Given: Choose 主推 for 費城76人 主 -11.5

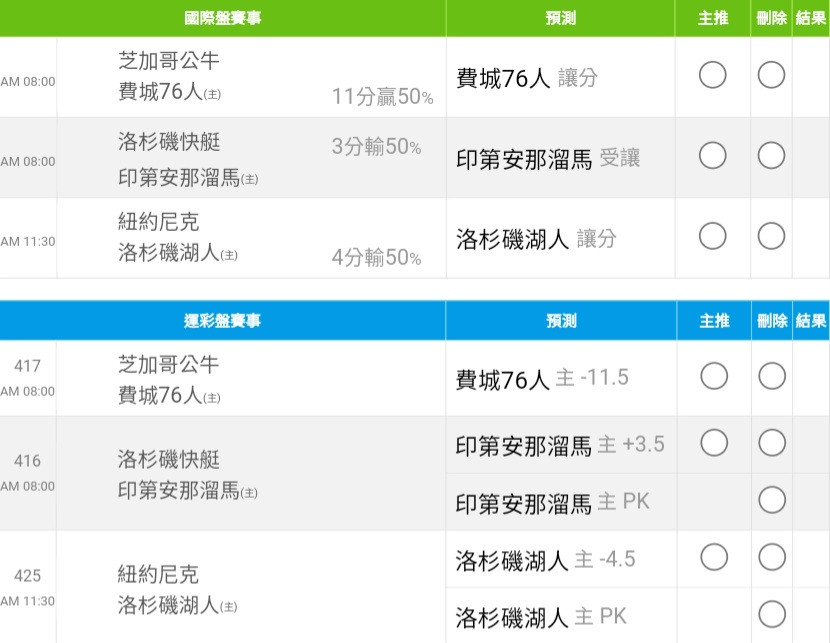Looking at the screenshot, I should coord(714,376).
